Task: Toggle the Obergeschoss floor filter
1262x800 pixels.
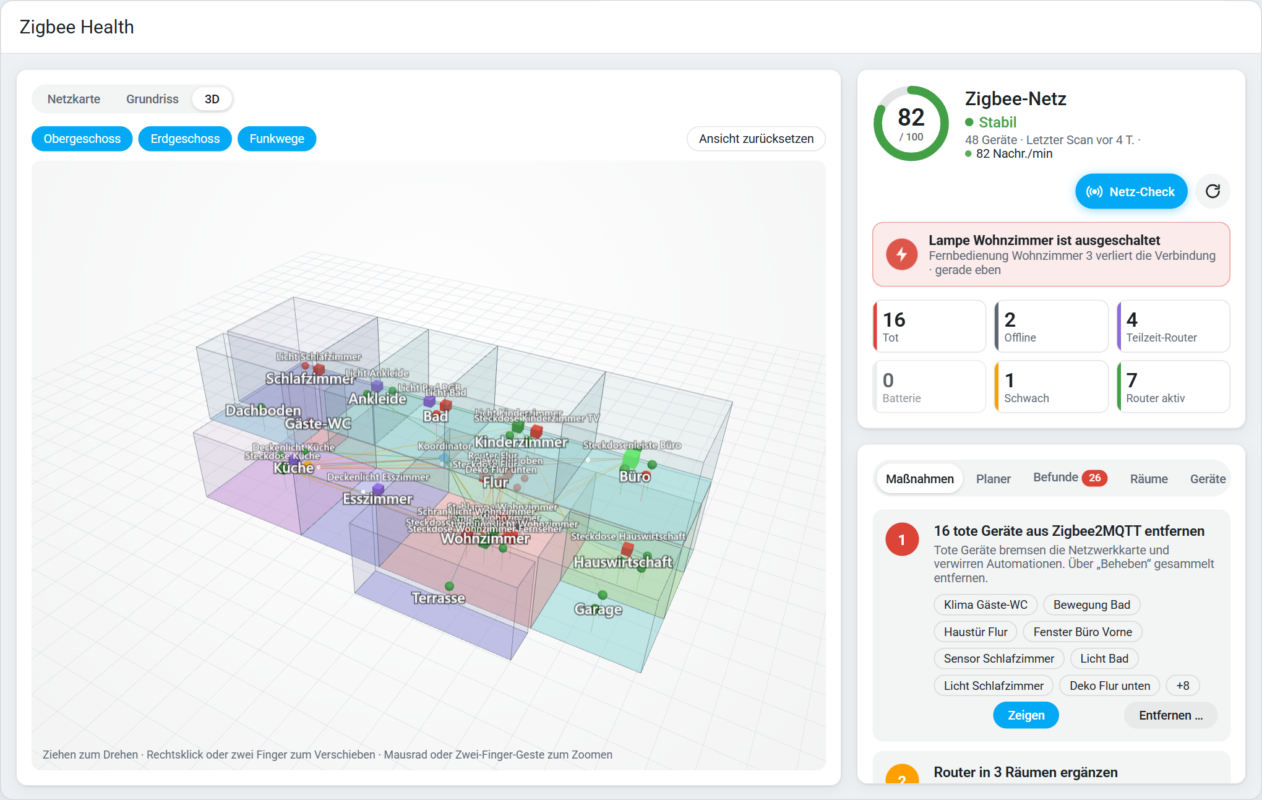Action: point(82,139)
